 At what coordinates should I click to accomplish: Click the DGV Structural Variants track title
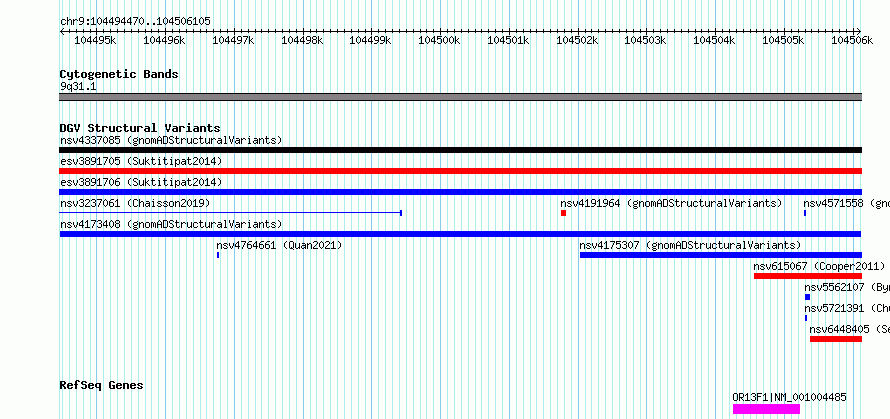(x=140, y=128)
